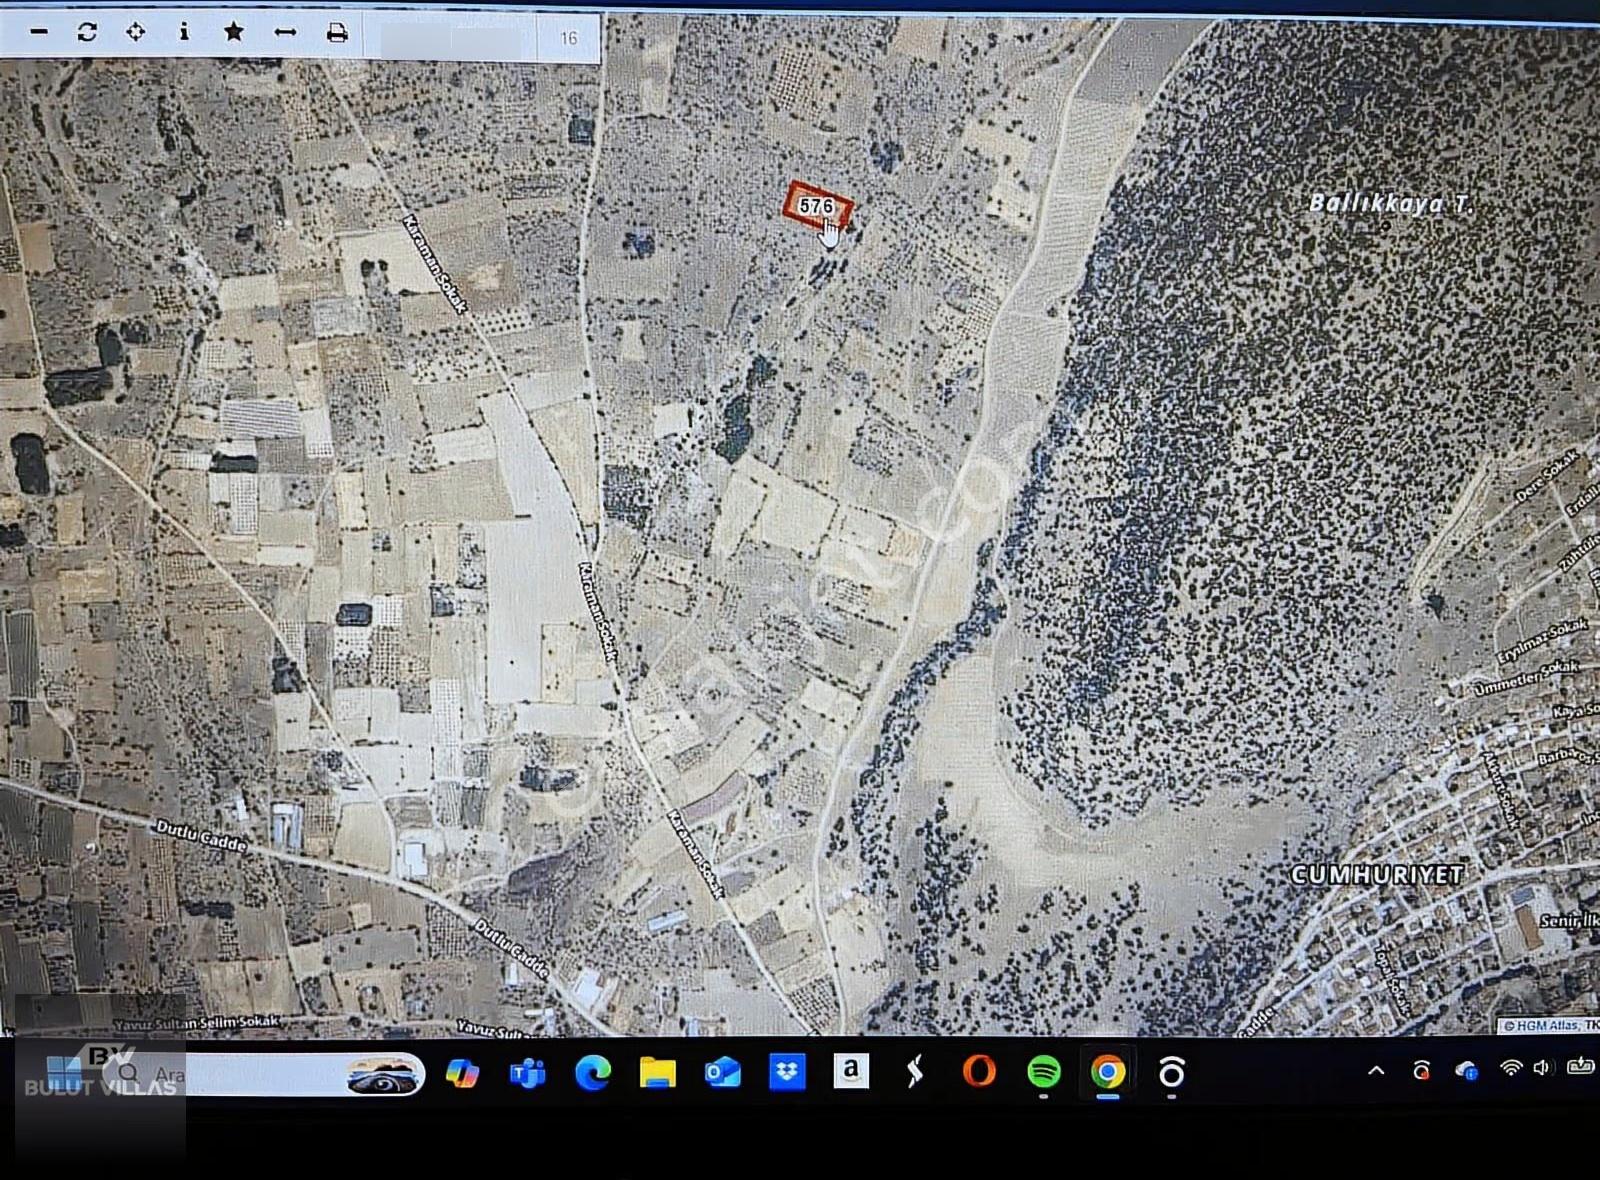Open the black and white S-shaped app in the taskbar
The width and height of the screenshot is (1600, 1180).
click(x=914, y=1072)
